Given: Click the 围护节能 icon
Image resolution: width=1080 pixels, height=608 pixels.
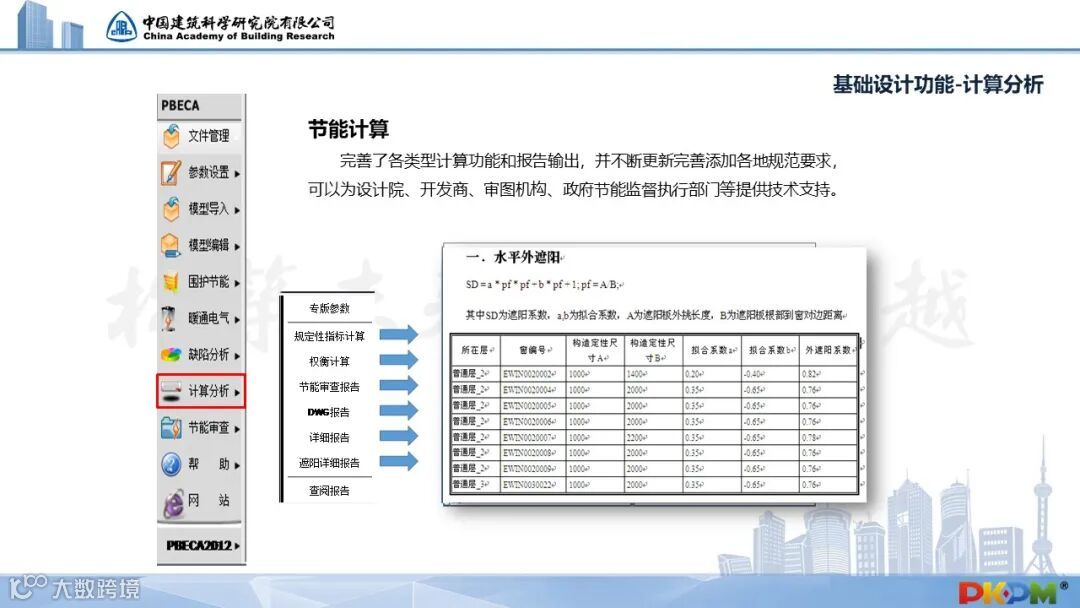Looking at the screenshot, I should 171,282.
